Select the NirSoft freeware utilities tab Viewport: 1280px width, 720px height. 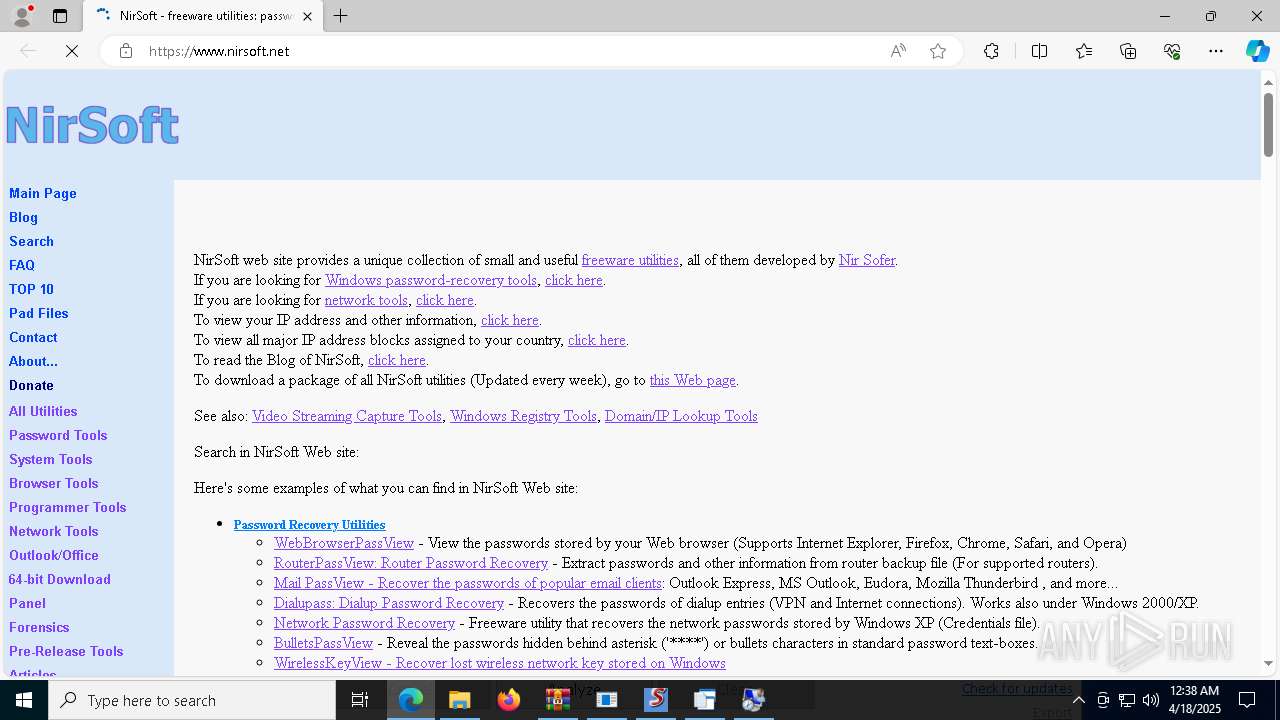click(204, 16)
